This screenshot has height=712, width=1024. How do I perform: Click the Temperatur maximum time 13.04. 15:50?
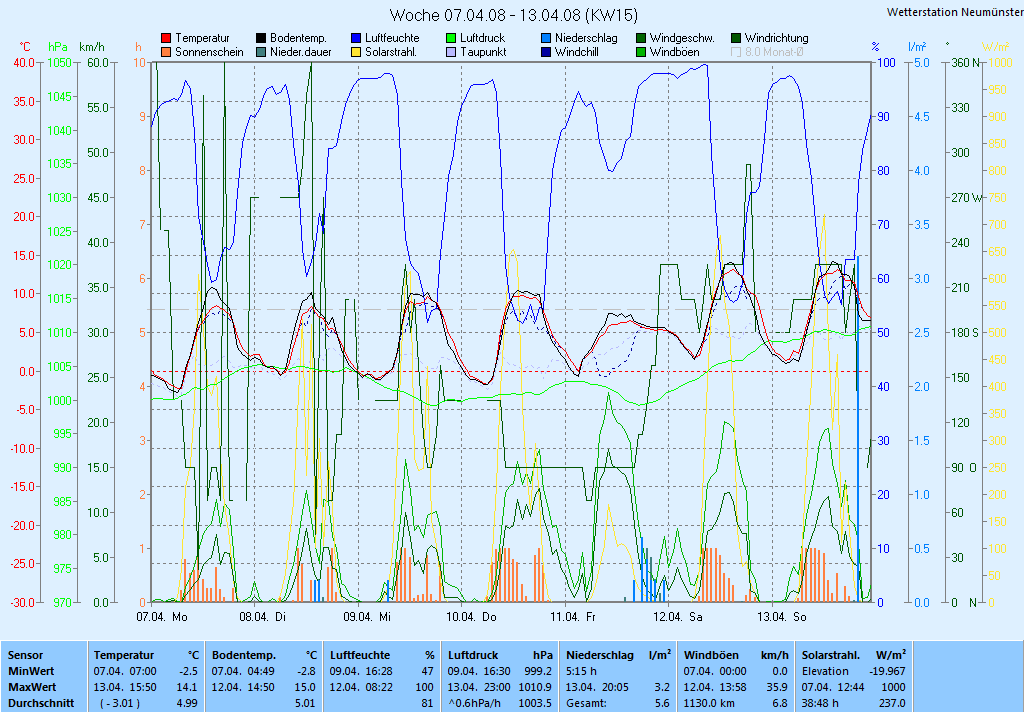pyautogui.click(x=125, y=687)
